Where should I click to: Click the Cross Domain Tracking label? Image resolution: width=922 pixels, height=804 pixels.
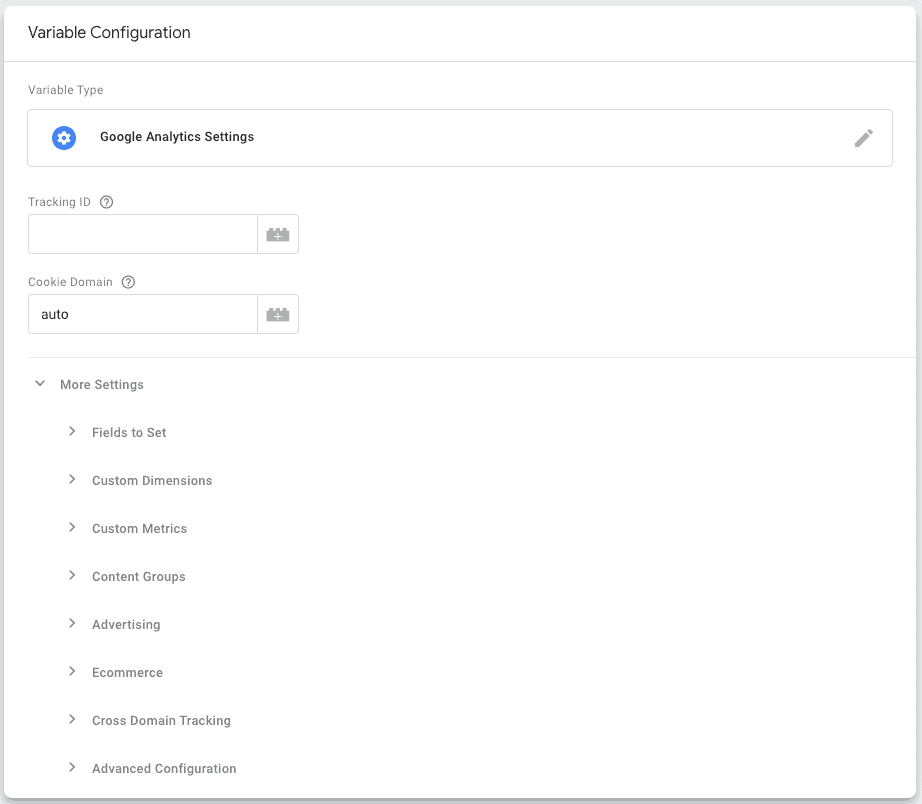(x=162, y=721)
